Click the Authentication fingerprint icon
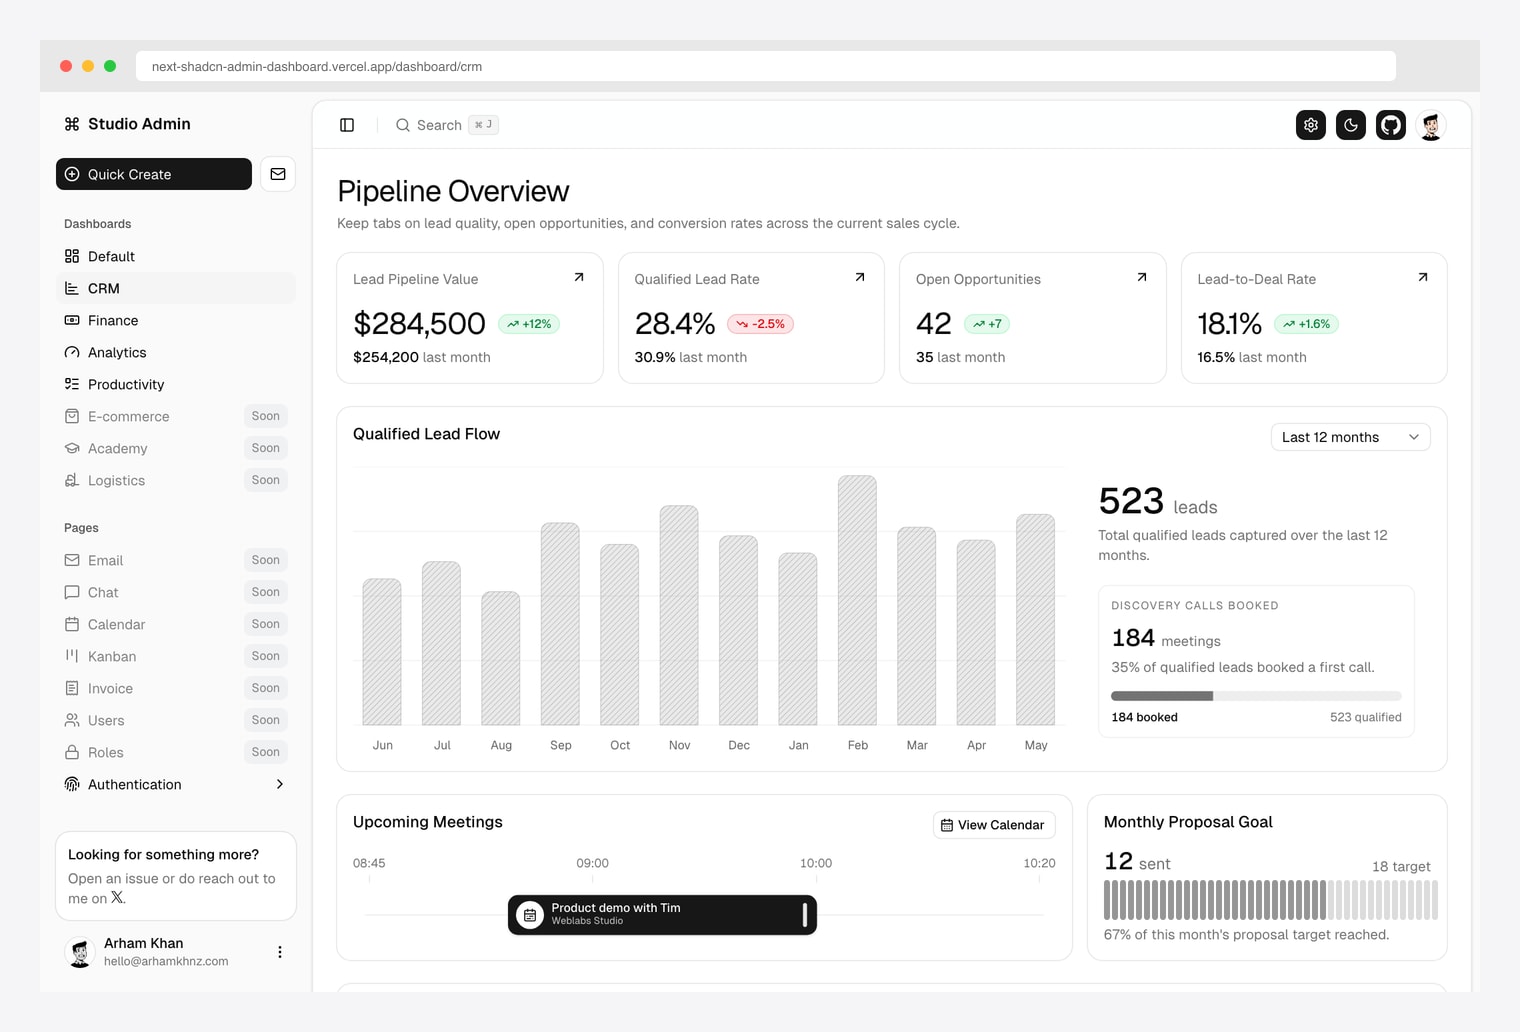The height and width of the screenshot is (1032, 1520). point(72,784)
